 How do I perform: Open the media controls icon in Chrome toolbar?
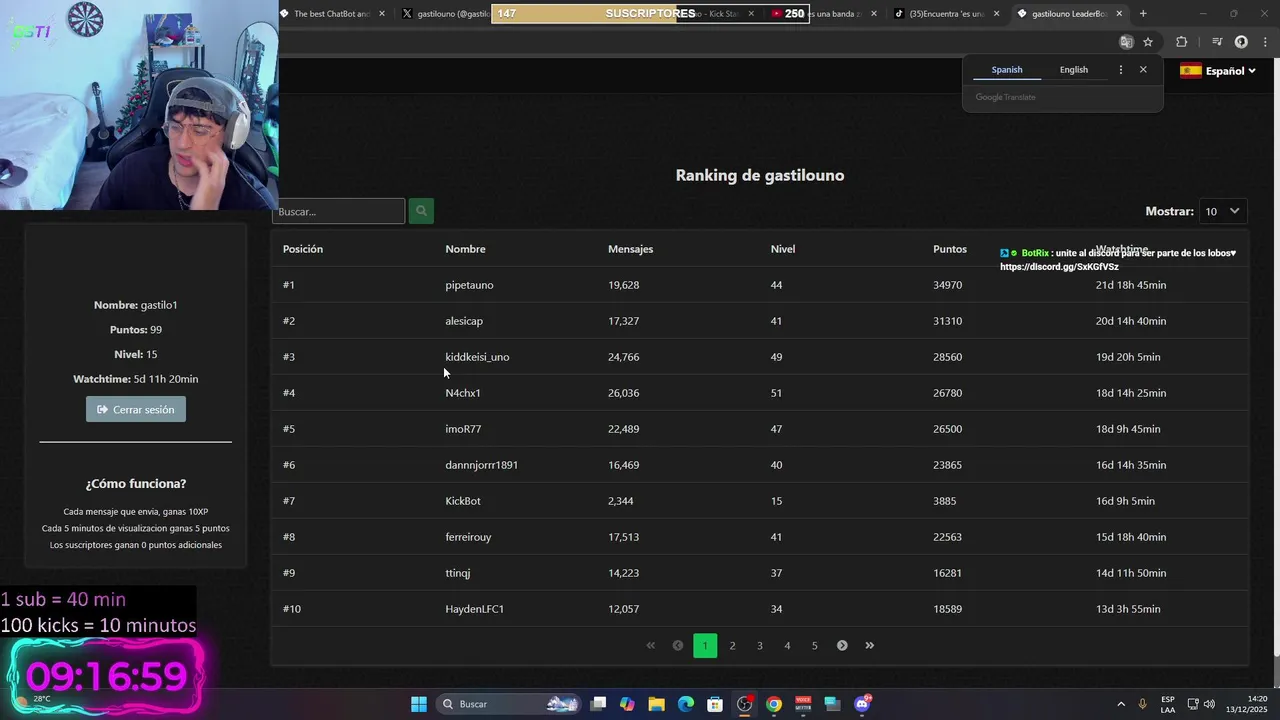[x=1217, y=42]
